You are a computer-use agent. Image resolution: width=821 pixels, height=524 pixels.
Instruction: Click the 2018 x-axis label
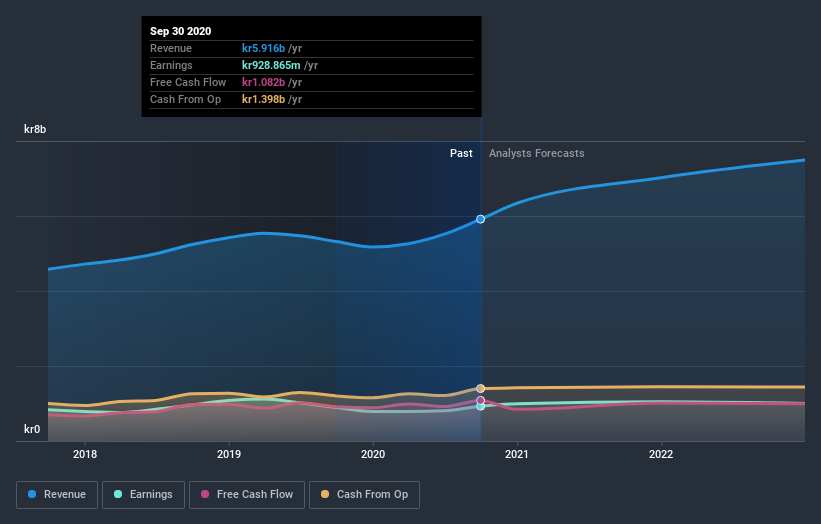pyautogui.click(x=85, y=454)
